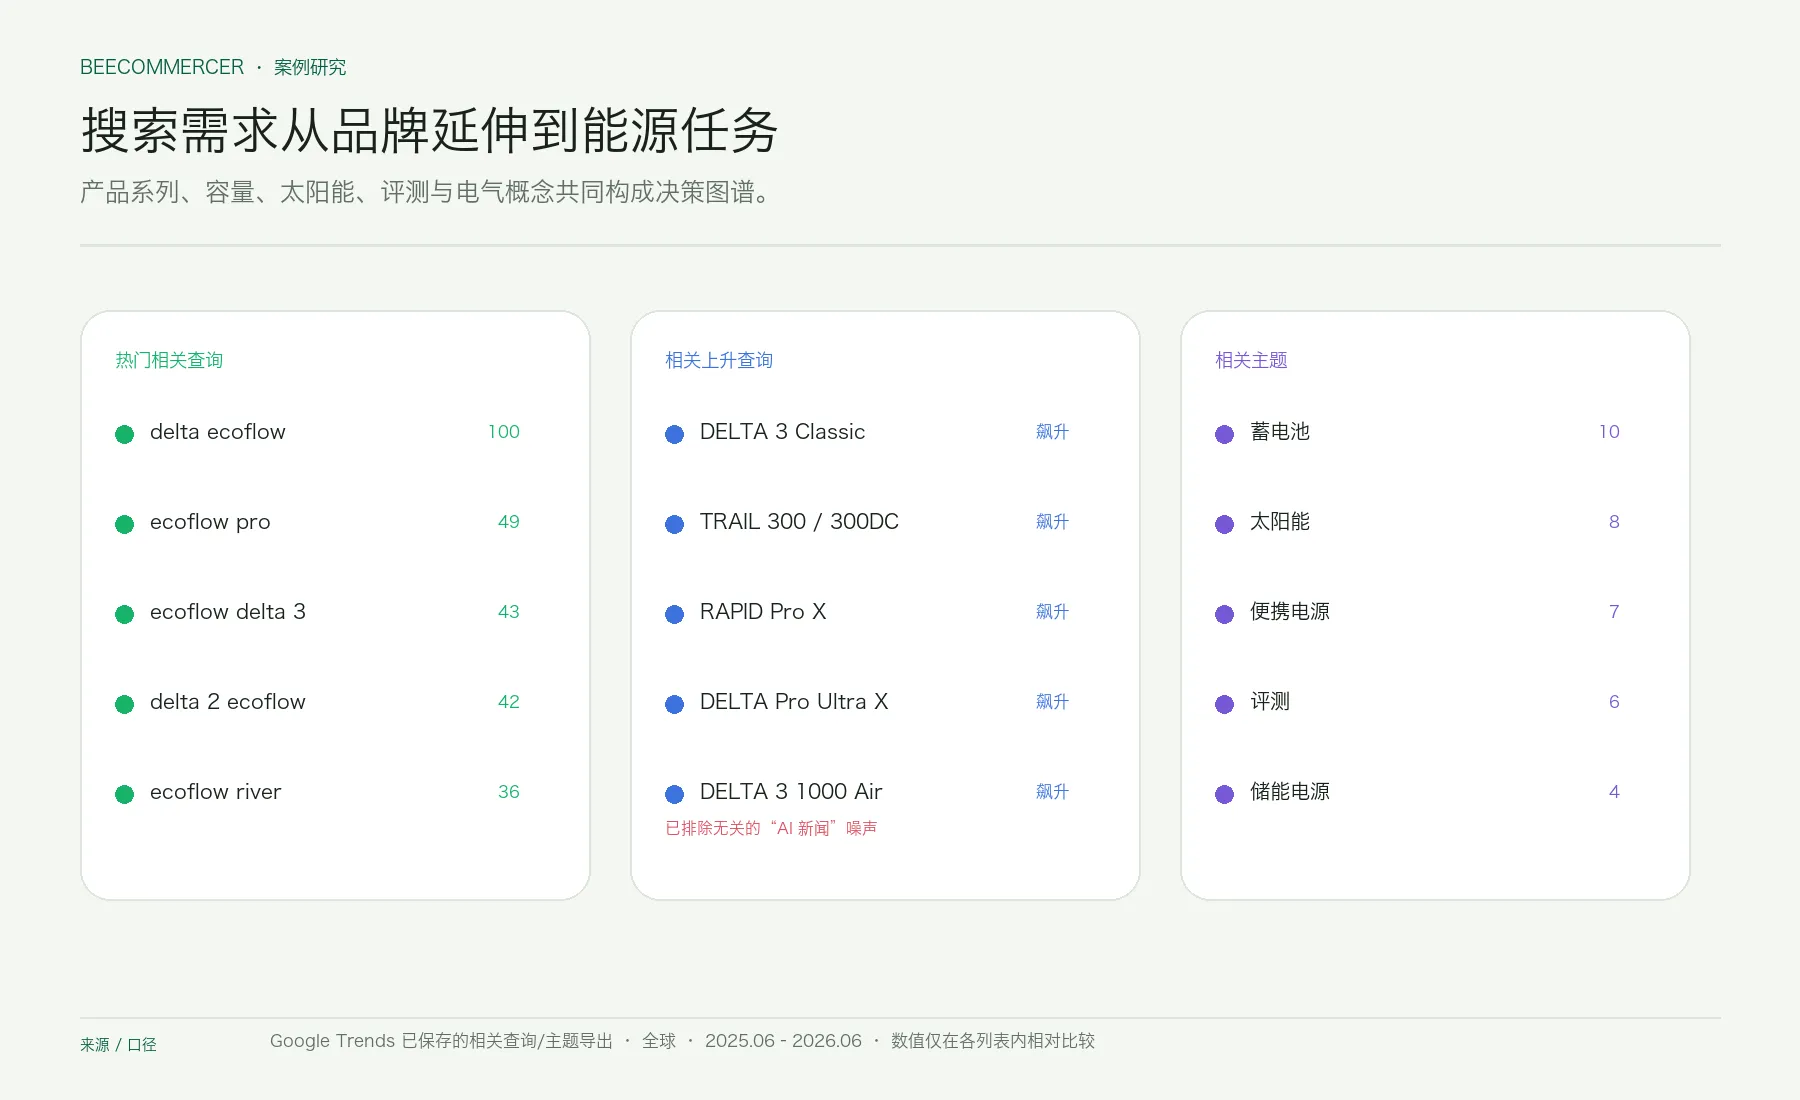This screenshot has height=1100, width=1800.
Task: Select the 'DELTA 3 1000 Air' rising query
Action: coord(791,792)
